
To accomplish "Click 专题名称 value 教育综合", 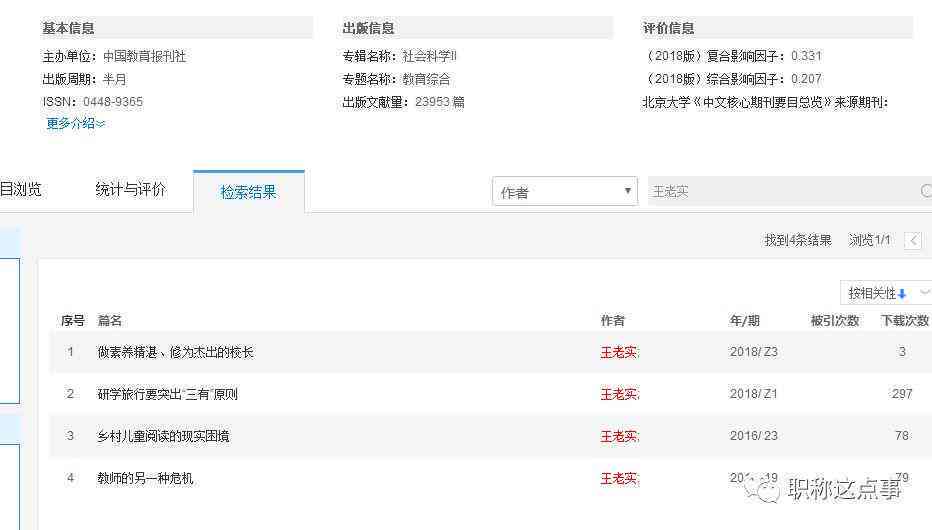I will (x=426, y=79).
